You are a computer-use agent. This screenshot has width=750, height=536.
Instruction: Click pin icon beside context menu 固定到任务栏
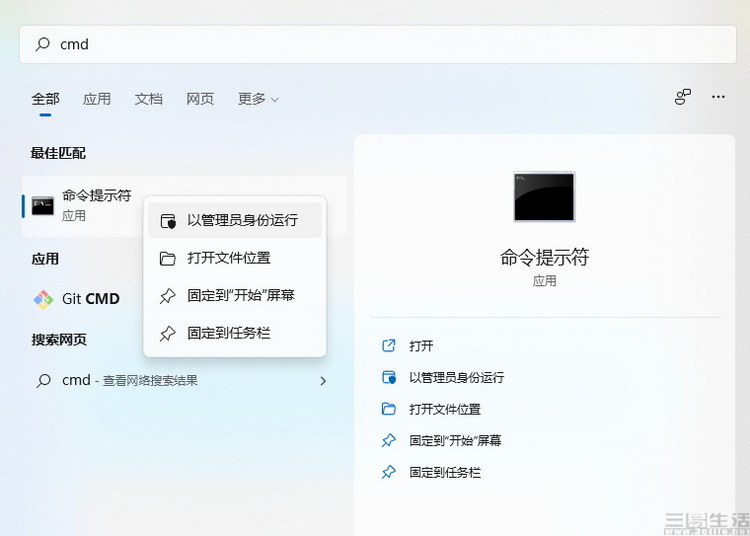(x=167, y=333)
